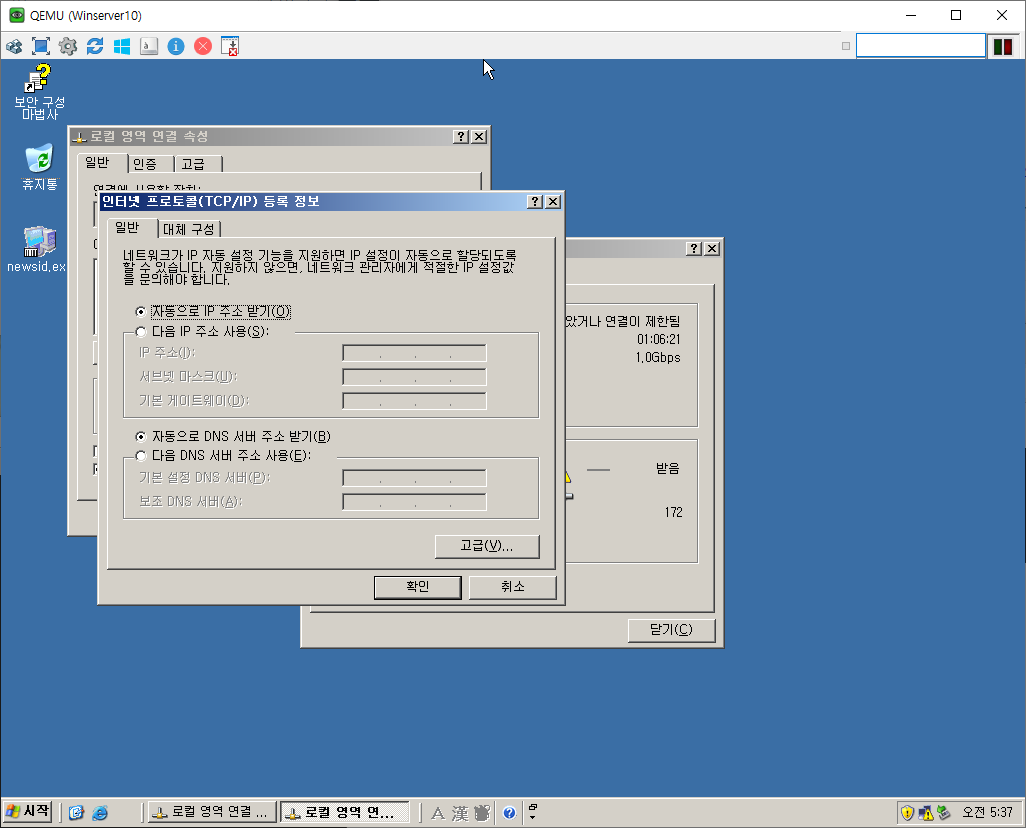
Task: Toggle fullscreen view icon in QEMU toolbar
Action: coord(41,46)
